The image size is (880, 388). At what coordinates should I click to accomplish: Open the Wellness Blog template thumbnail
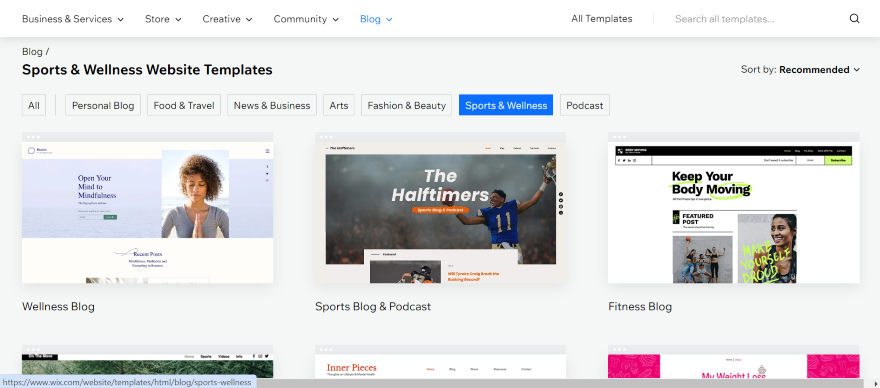coord(148,208)
